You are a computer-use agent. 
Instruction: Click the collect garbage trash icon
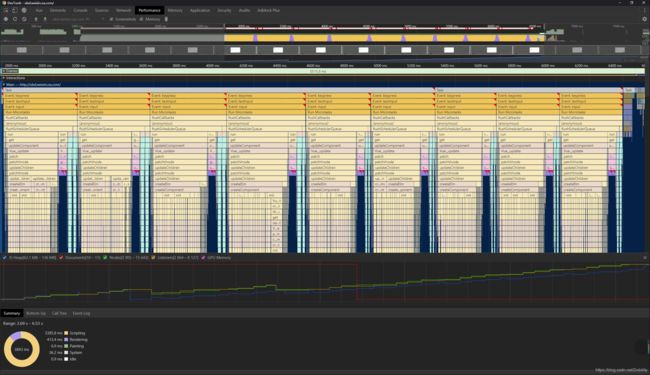pos(166,19)
